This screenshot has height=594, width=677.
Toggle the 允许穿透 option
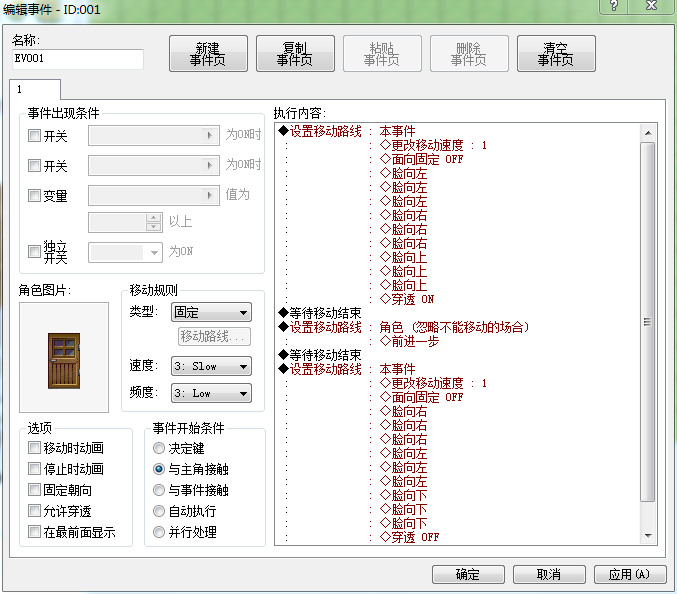pos(34,511)
